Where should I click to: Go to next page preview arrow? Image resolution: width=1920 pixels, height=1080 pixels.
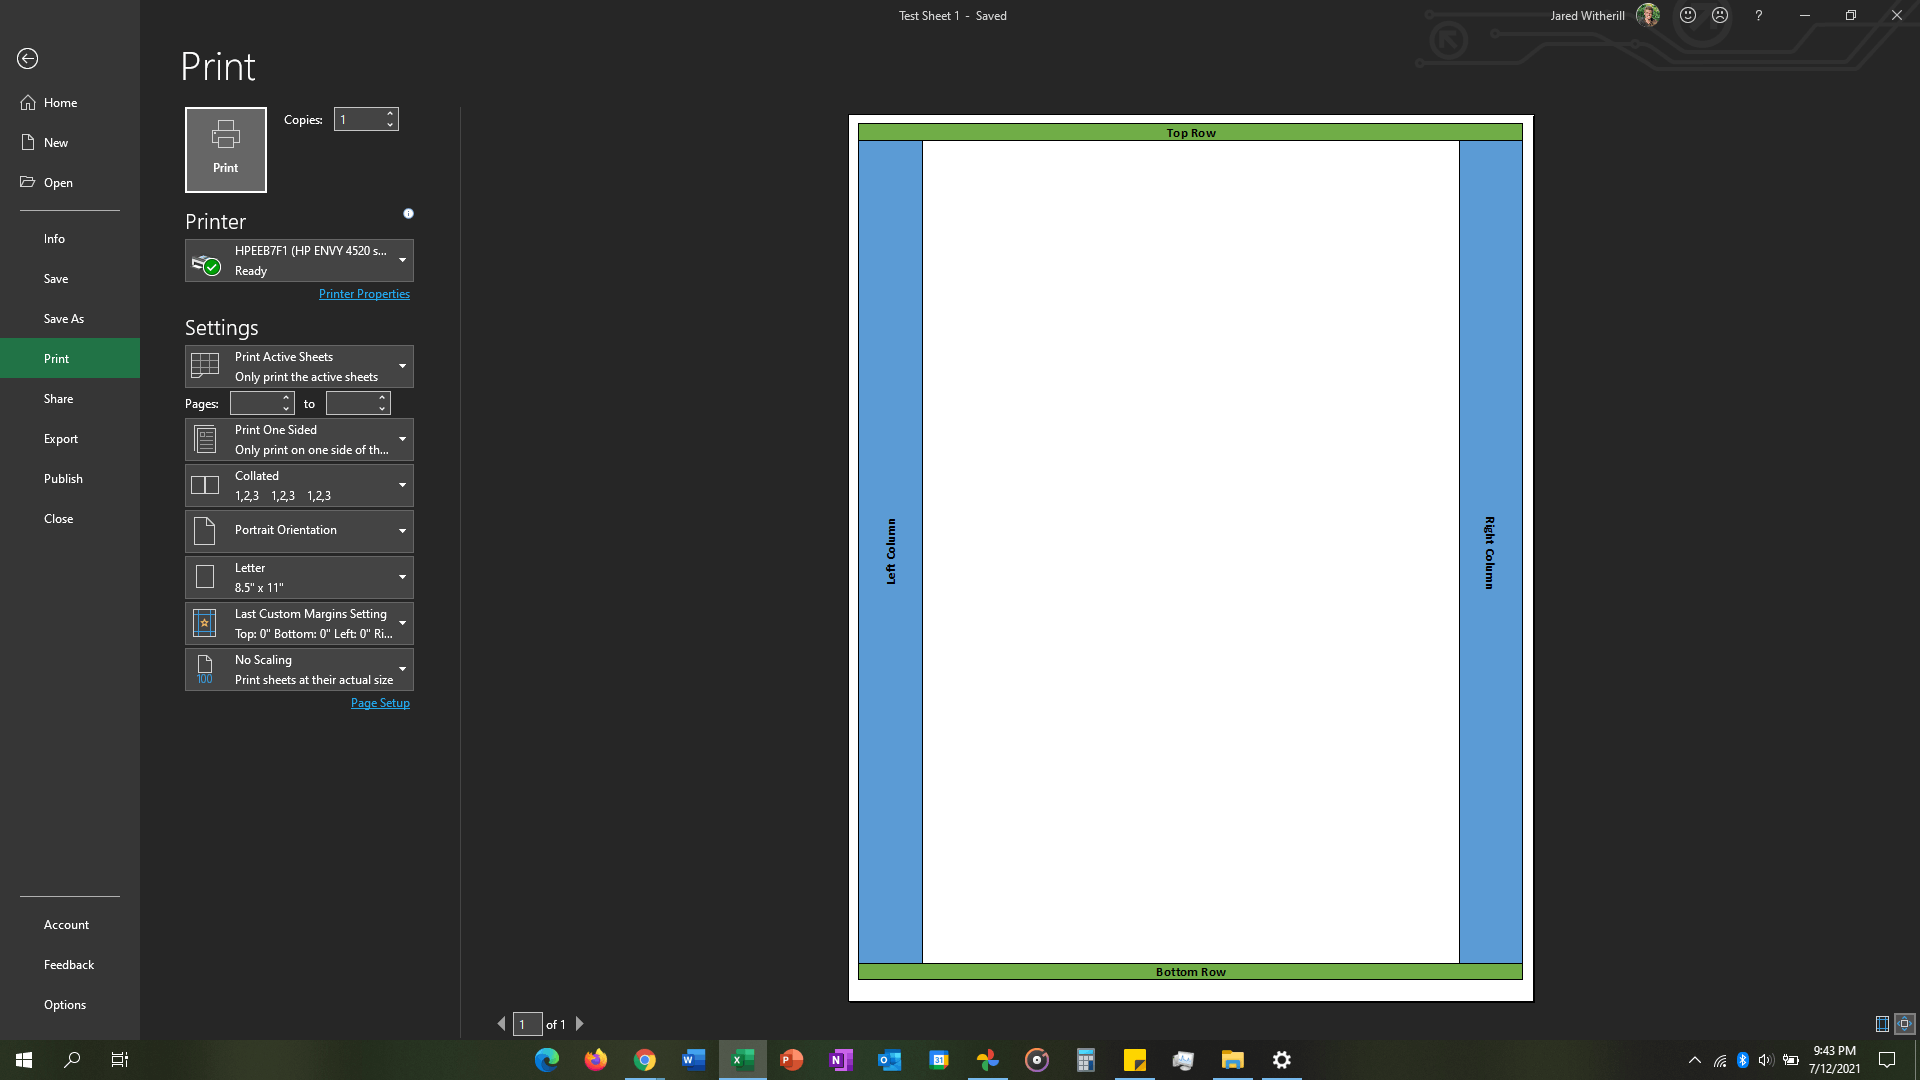pyautogui.click(x=580, y=1024)
